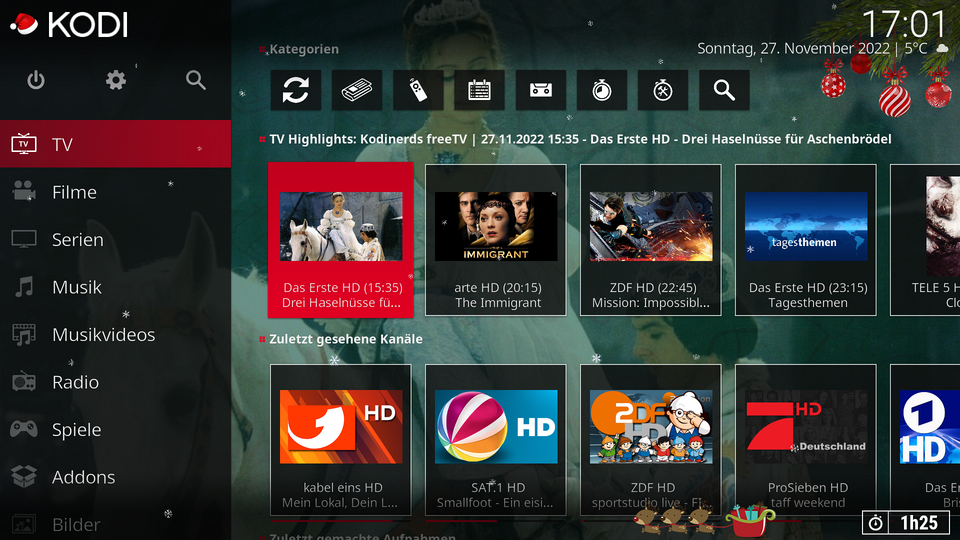Image resolution: width=960 pixels, height=540 pixels.
Task: Select arte HD The Immigrant highlight
Action: (496, 240)
